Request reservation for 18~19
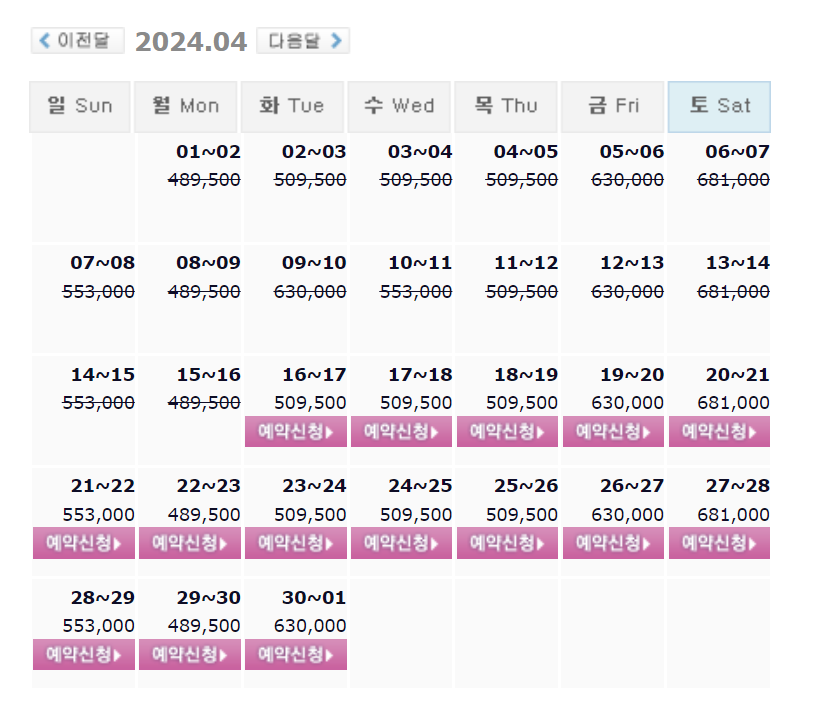 pyautogui.click(x=507, y=431)
